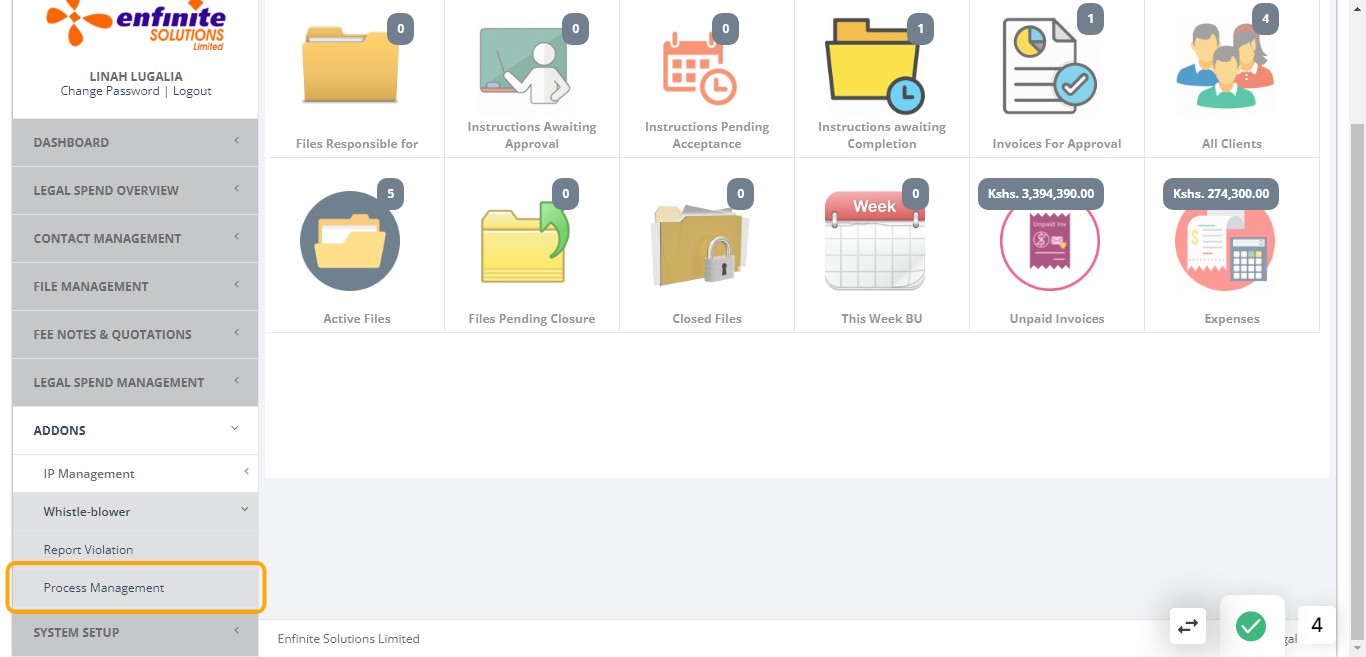The width and height of the screenshot is (1366, 657).
Task: Click the Enfinite Solutions logo
Action: pyautogui.click(x=136, y=26)
